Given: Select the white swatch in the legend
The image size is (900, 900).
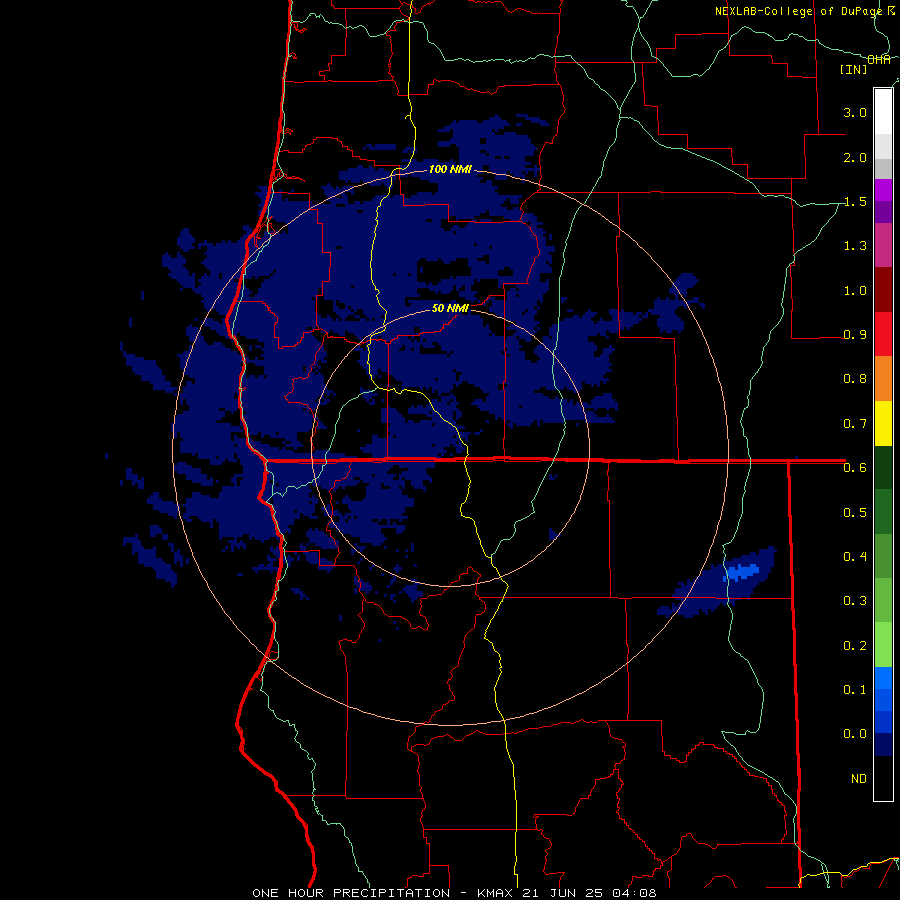Looking at the screenshot, I should (883, 111).
